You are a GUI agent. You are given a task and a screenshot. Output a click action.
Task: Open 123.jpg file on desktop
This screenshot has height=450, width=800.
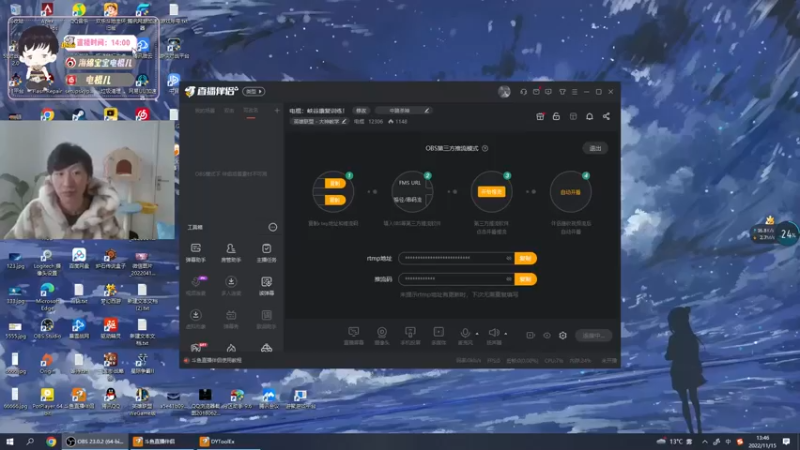[15, 261]
